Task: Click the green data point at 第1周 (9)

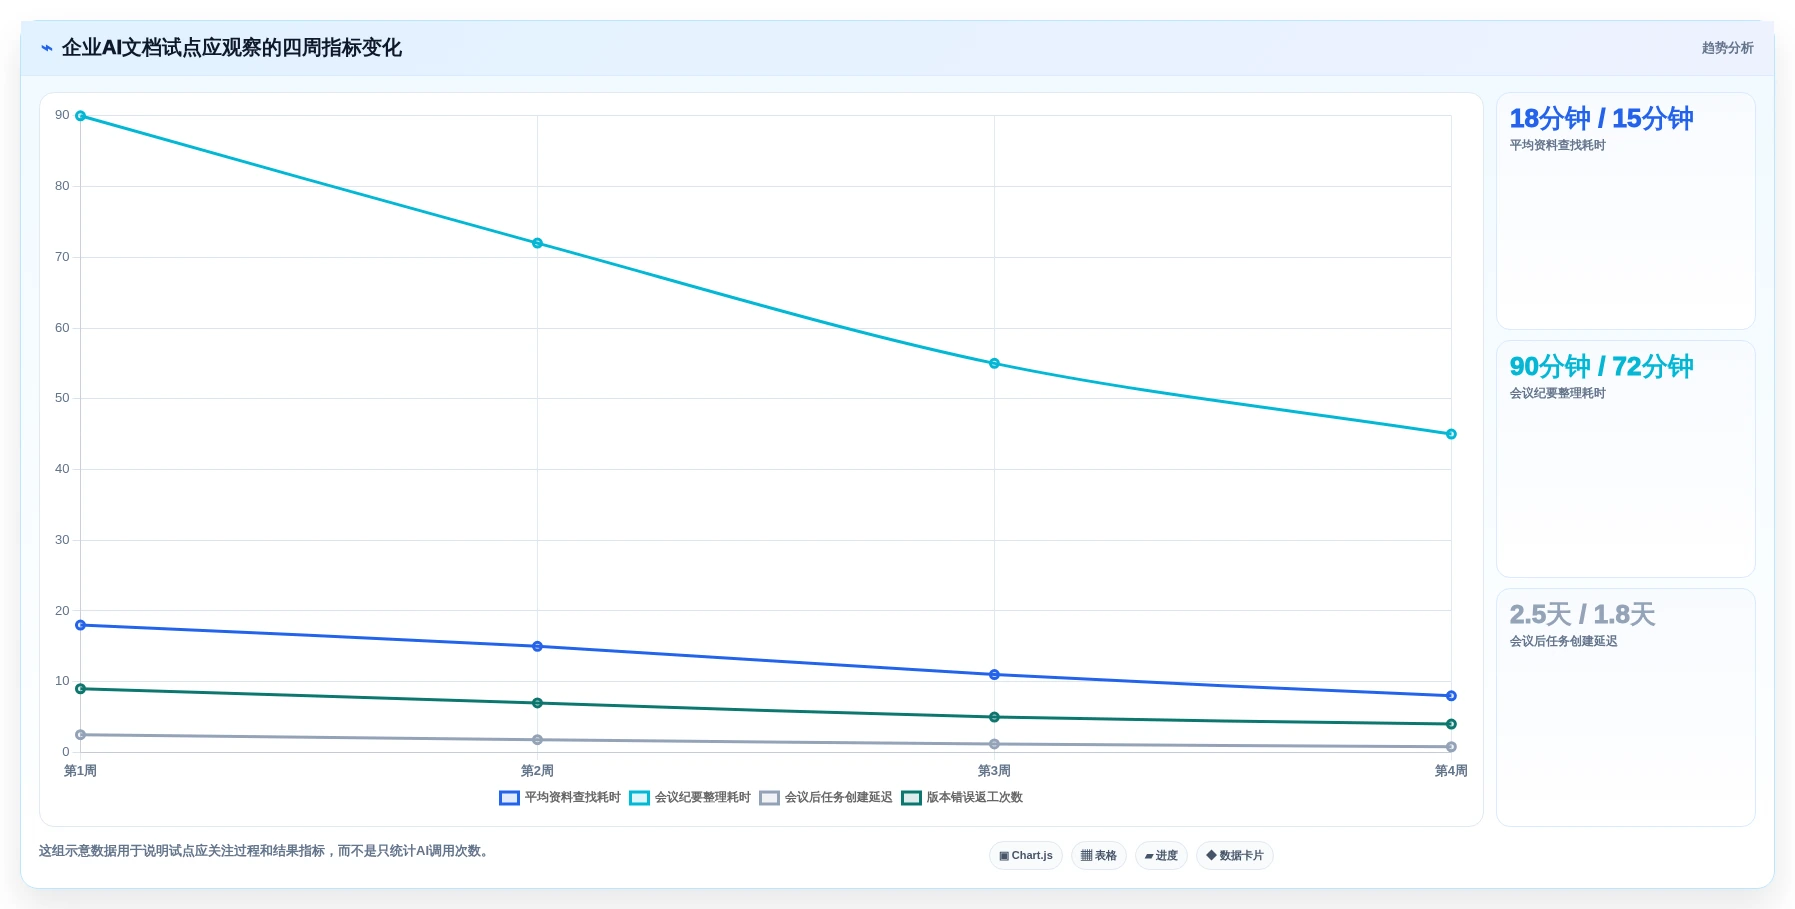Action: click(81, 689)
